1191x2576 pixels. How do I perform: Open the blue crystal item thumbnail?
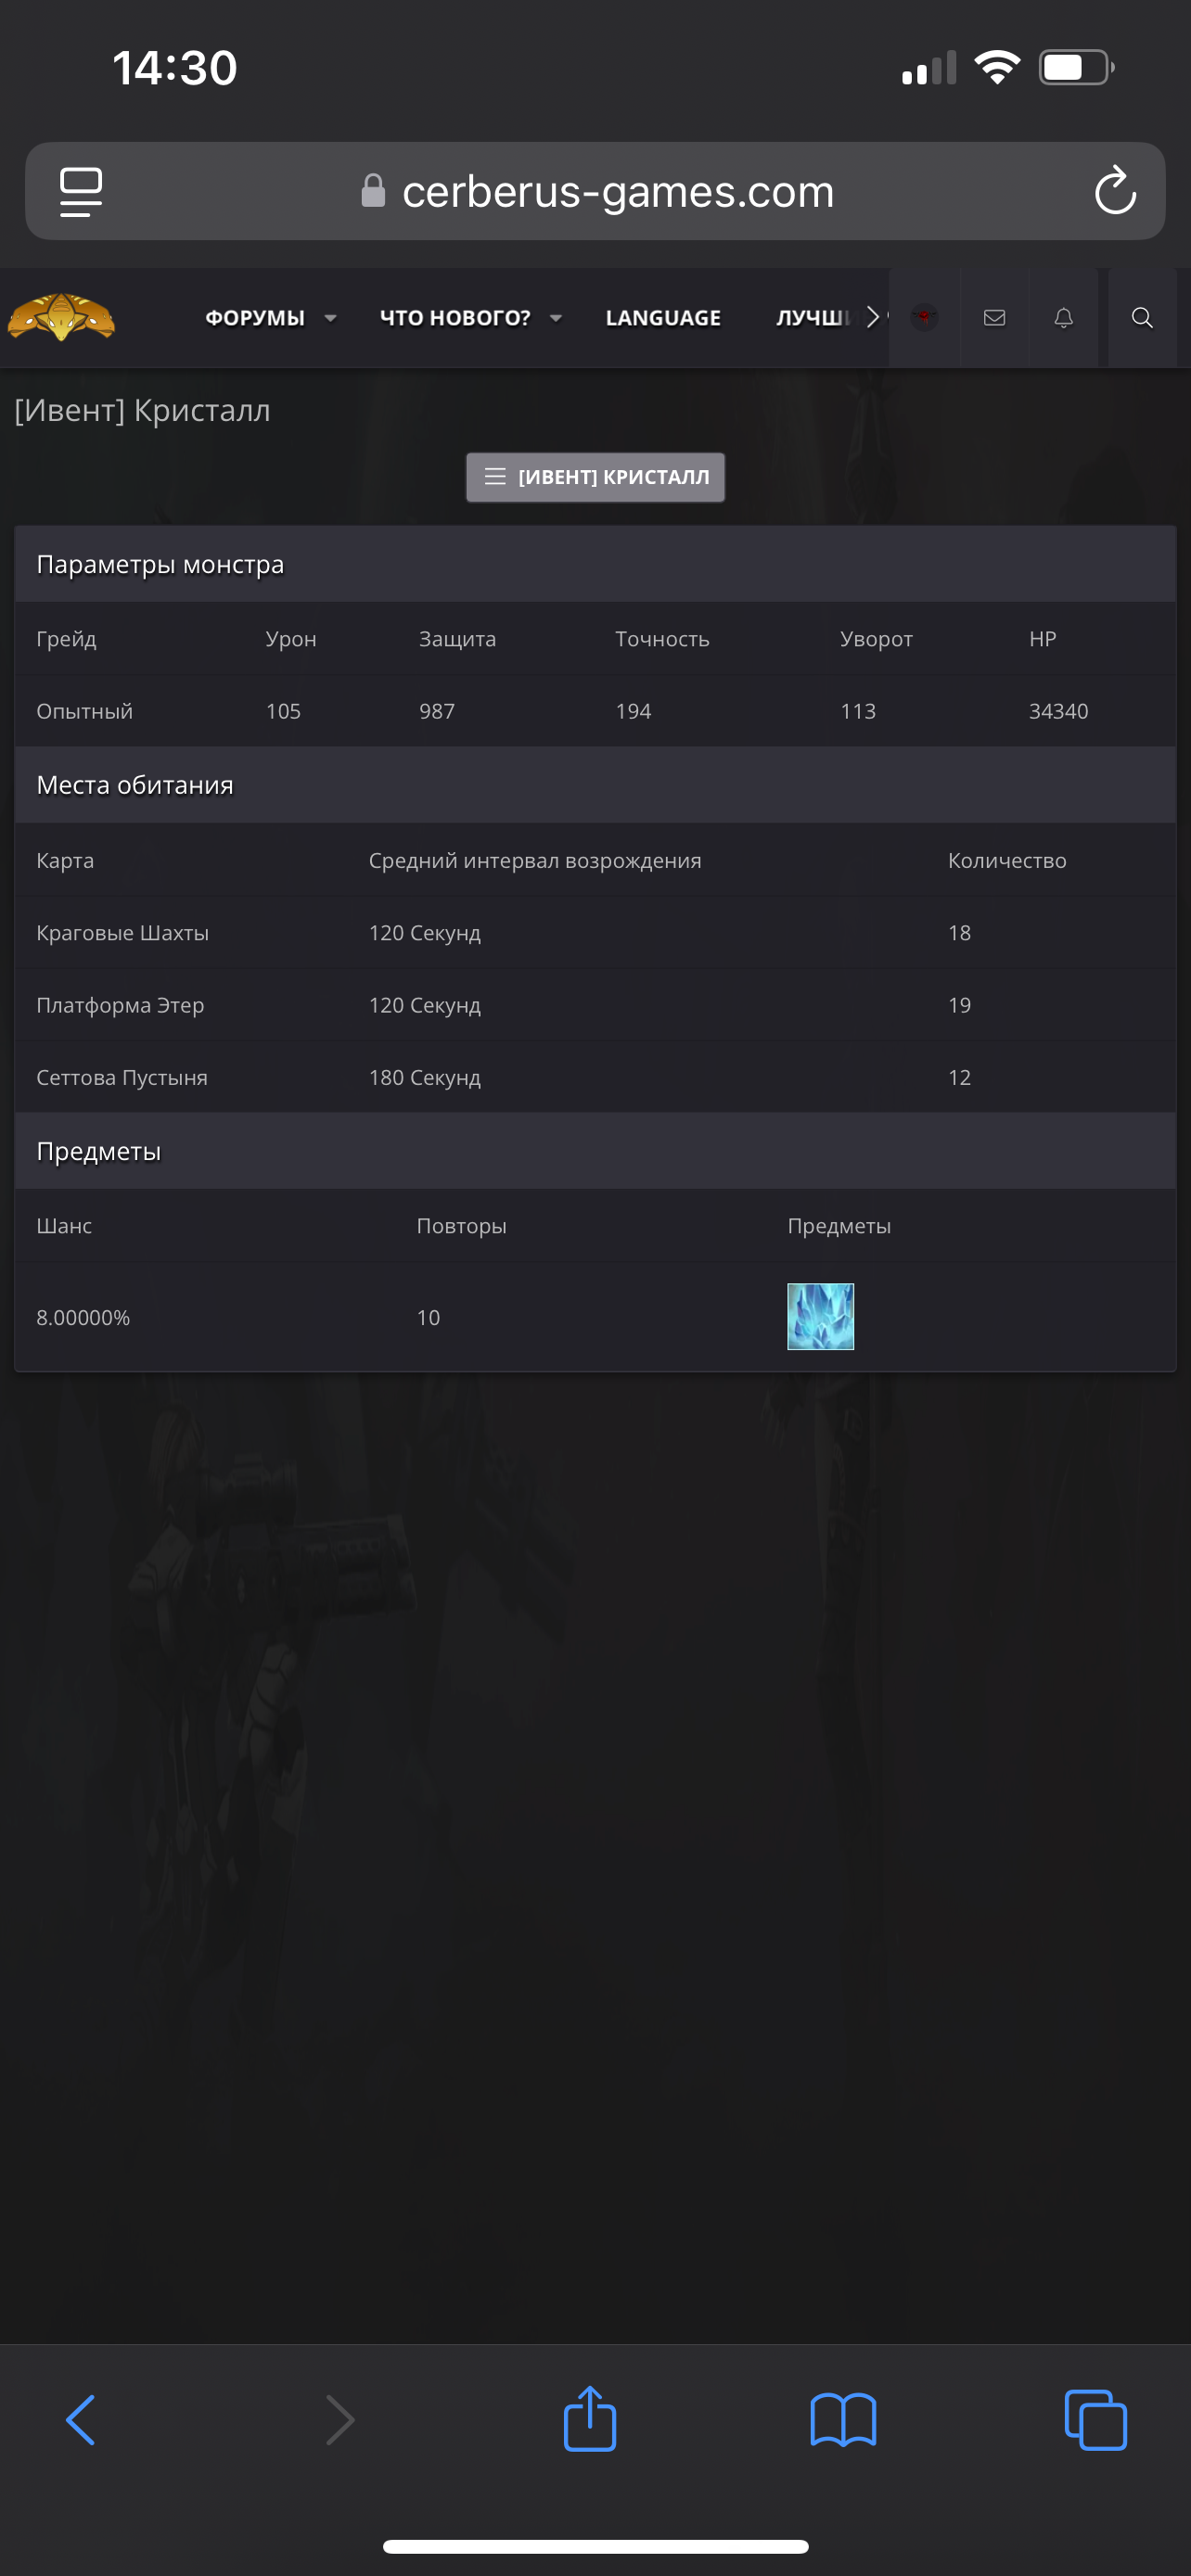point(820,1316)
